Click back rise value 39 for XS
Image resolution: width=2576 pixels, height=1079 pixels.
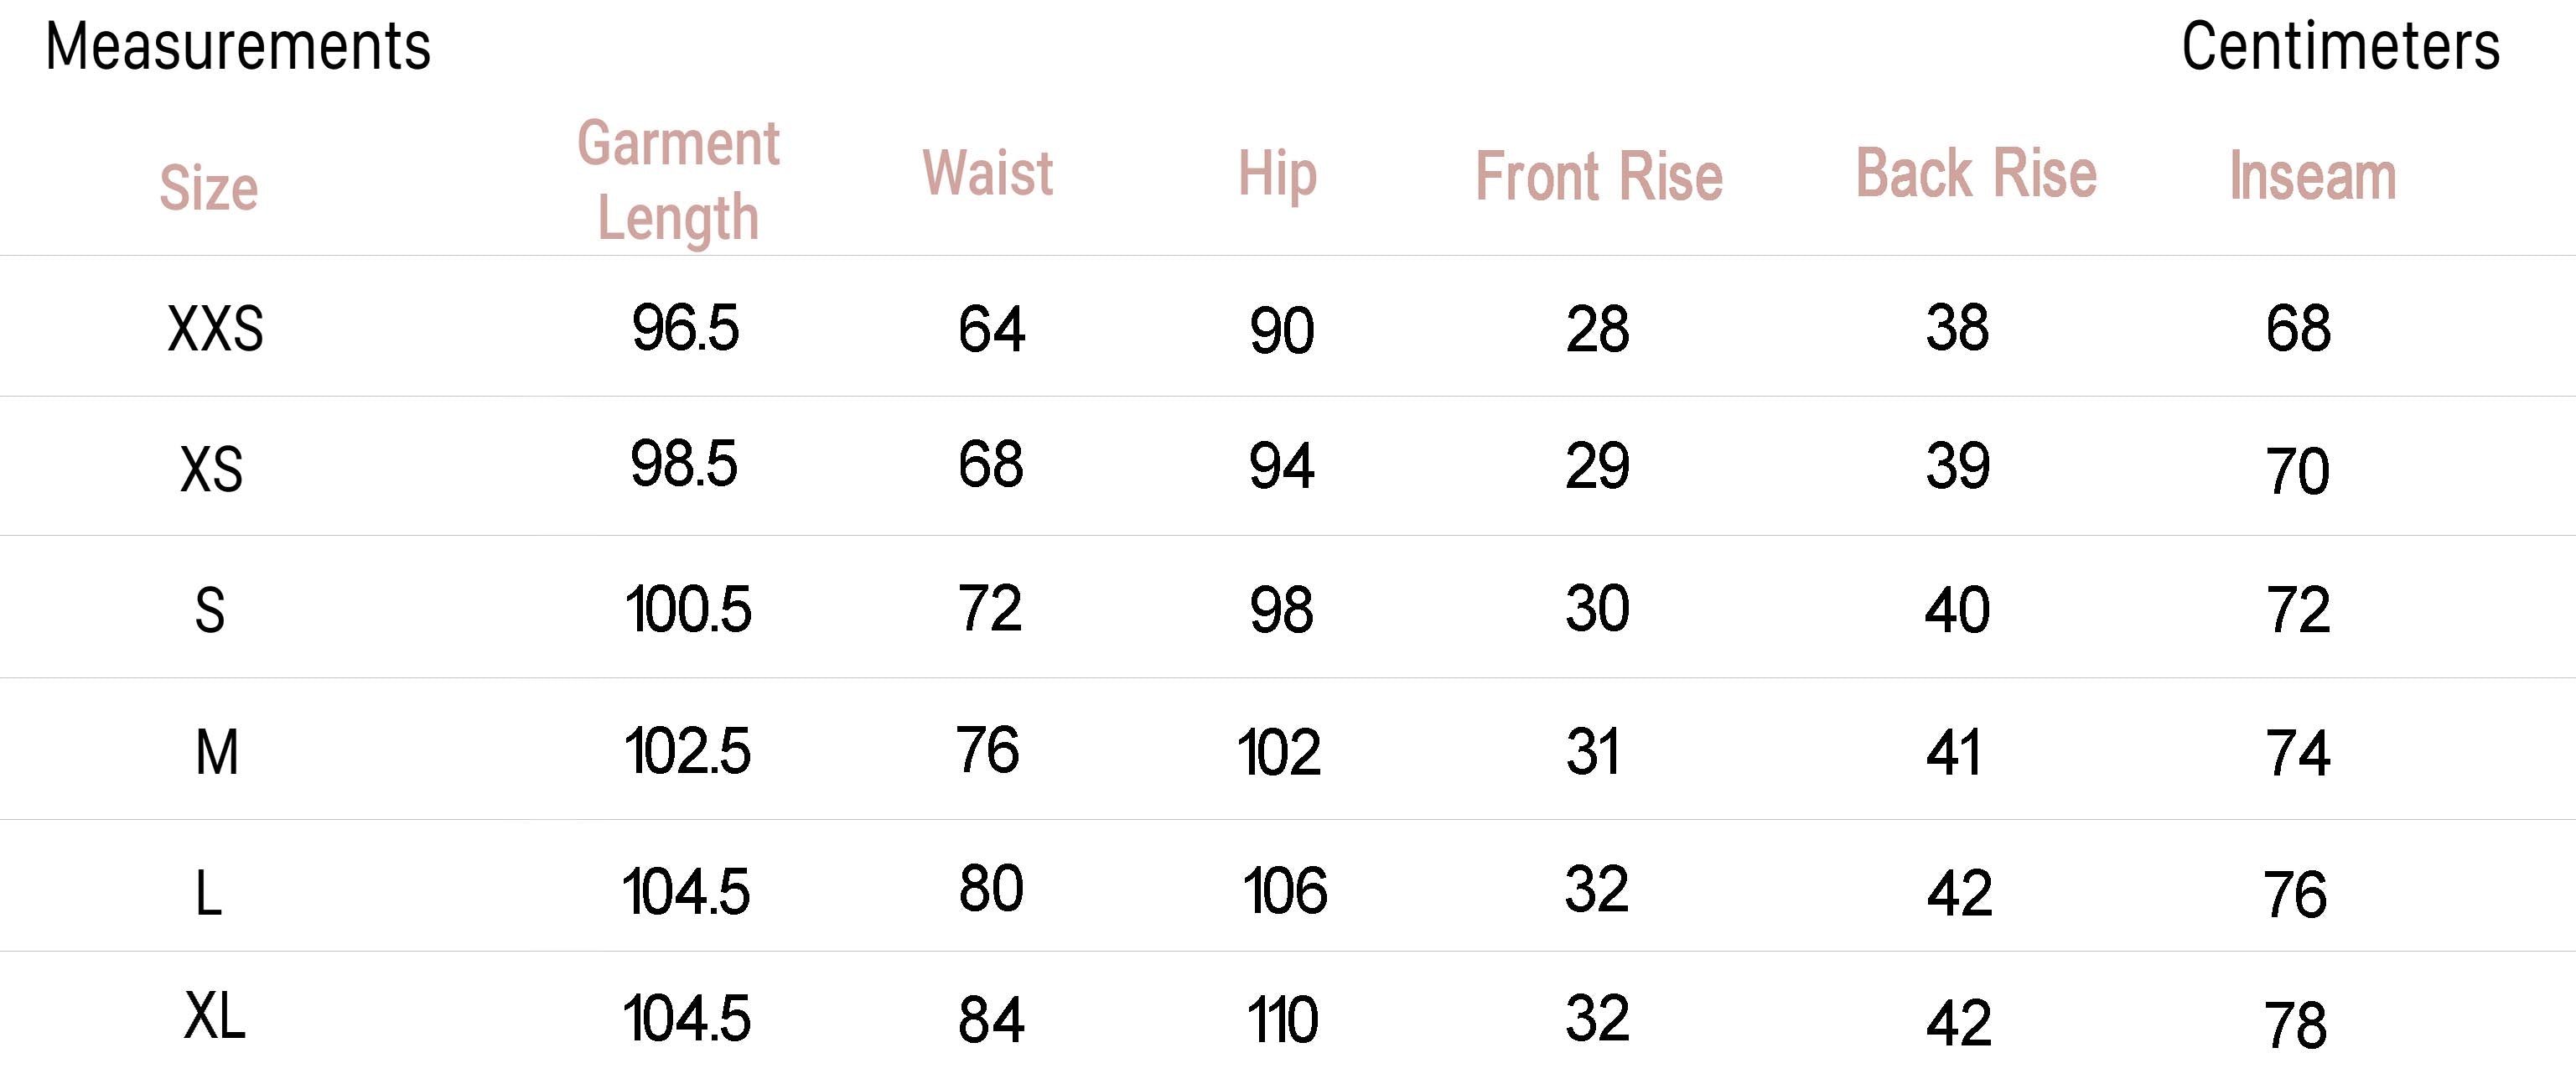1957,466
